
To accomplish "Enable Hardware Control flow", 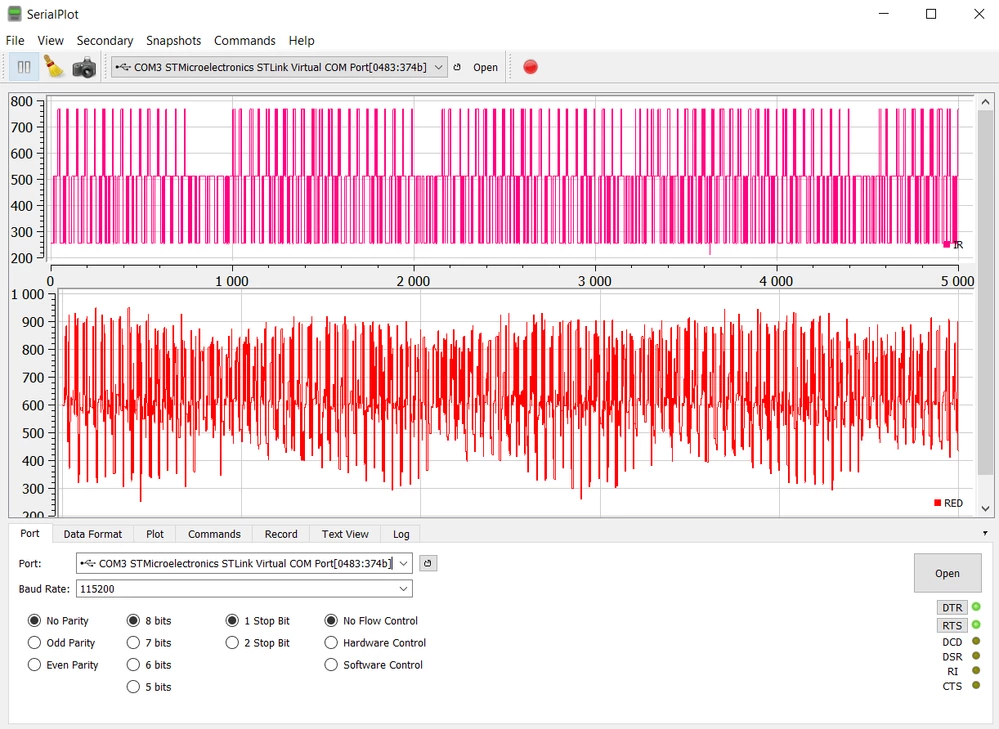I will pos(375,643).
